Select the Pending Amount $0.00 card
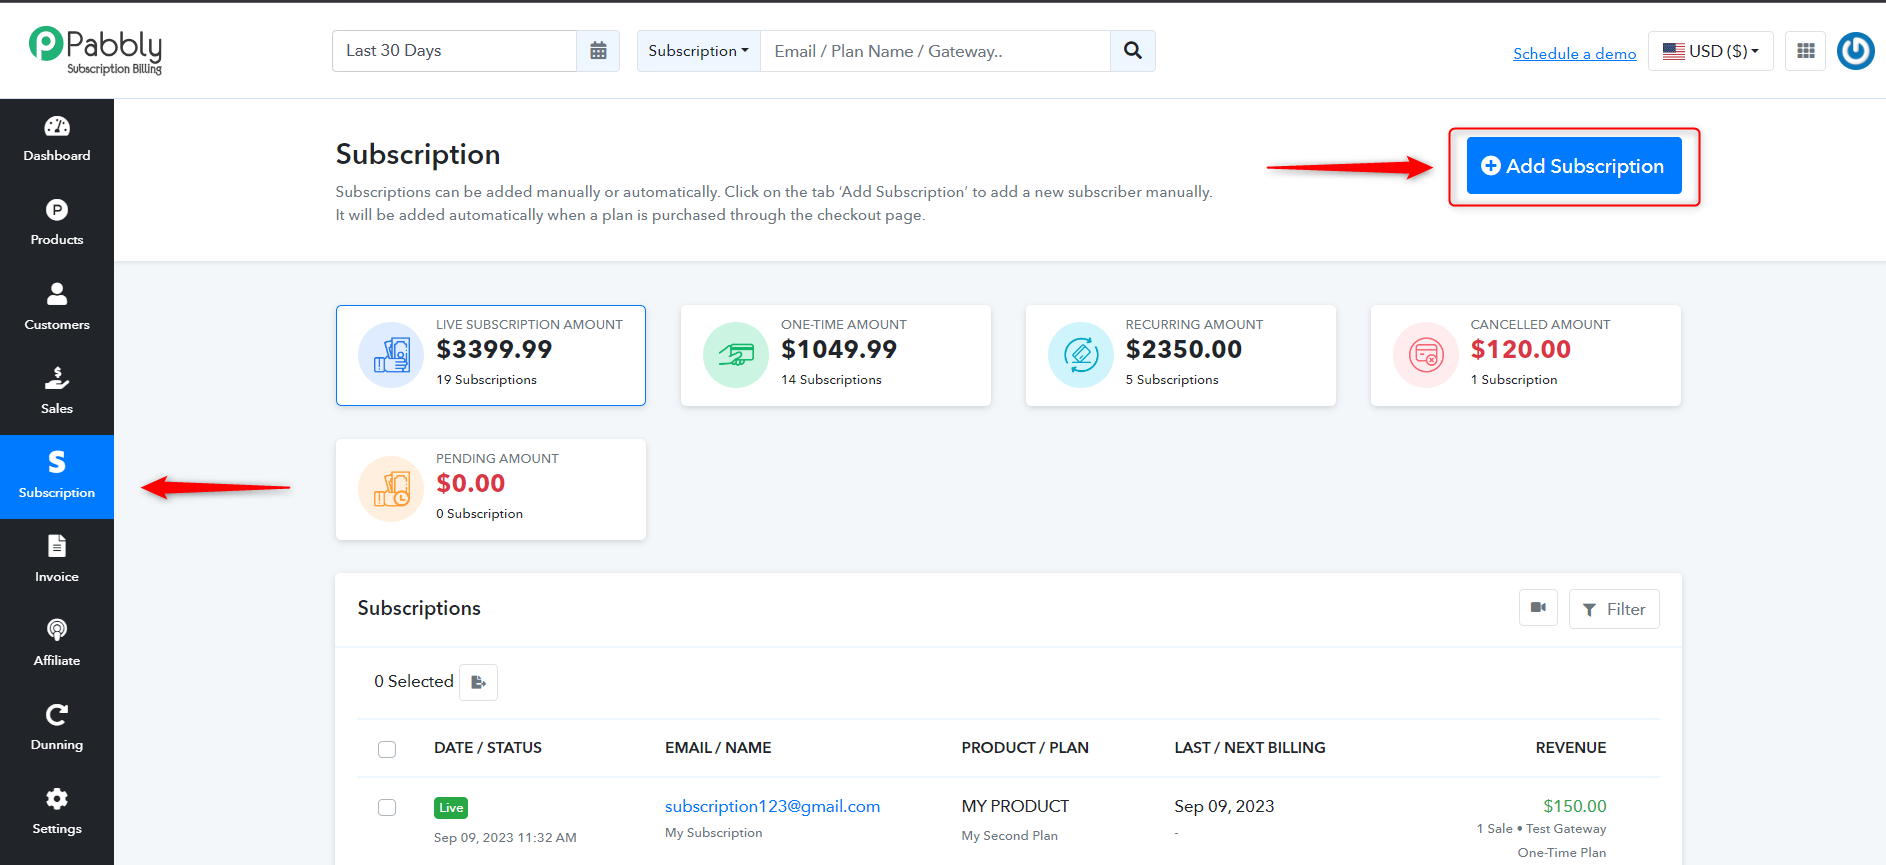1886x865 pixels. 491,489
